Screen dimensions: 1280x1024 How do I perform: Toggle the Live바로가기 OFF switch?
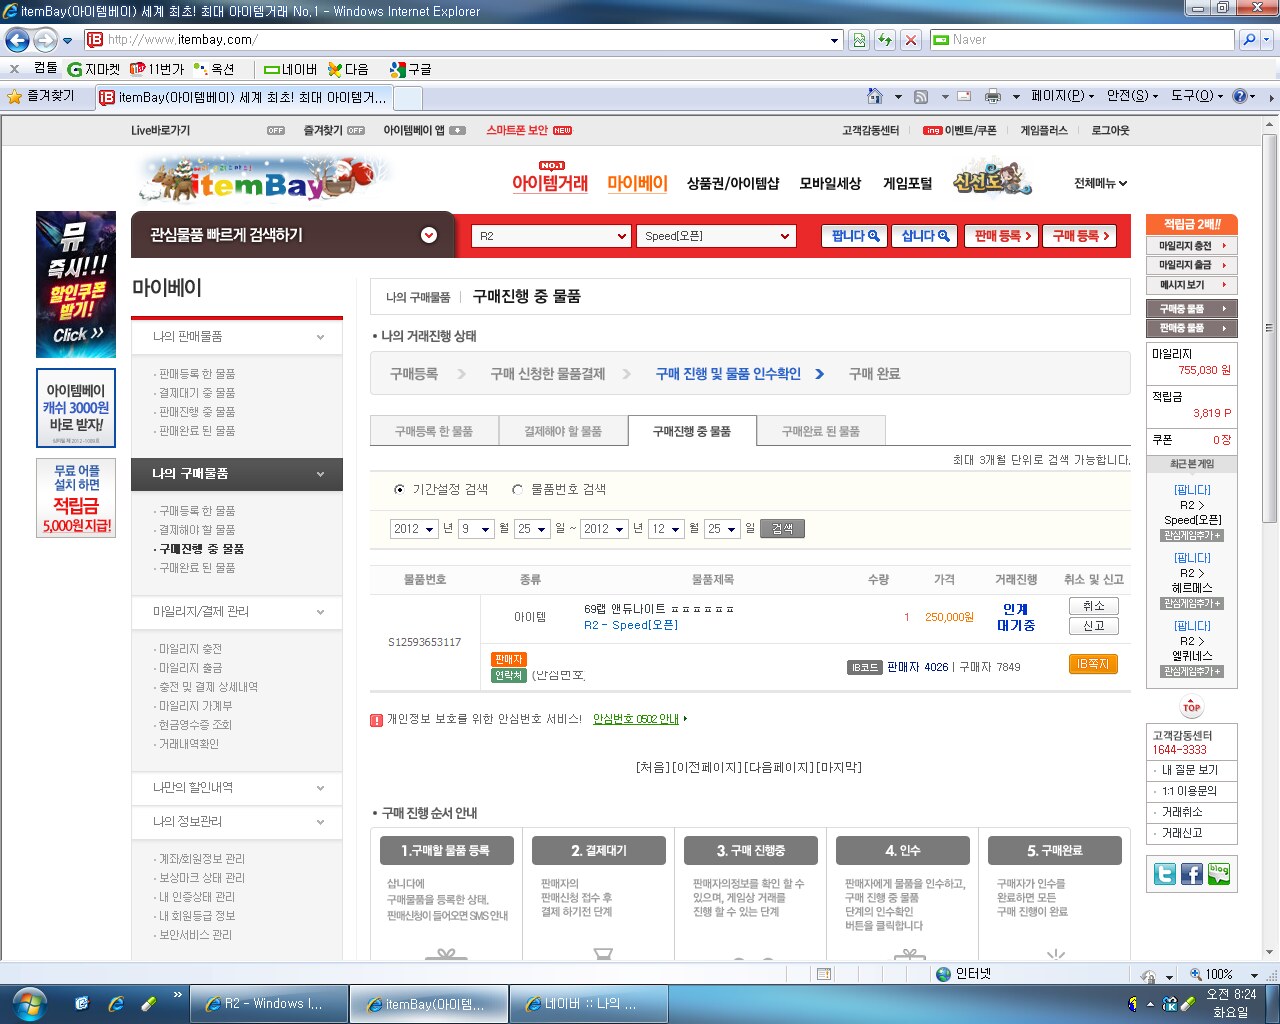tap(276, 131)
